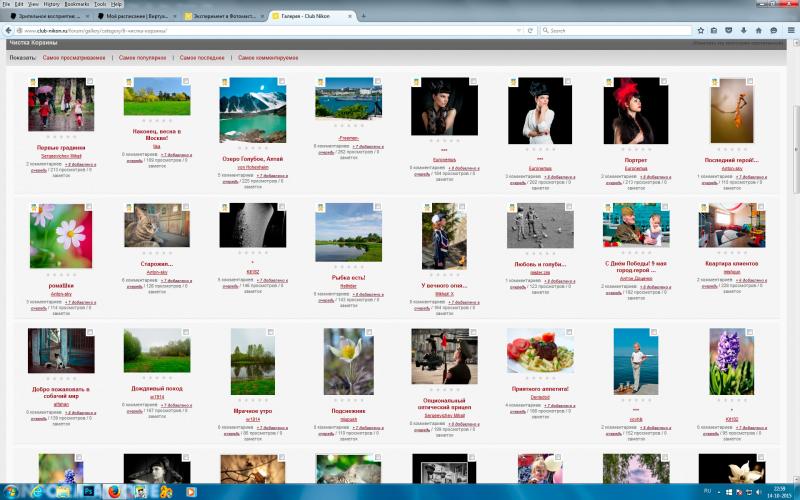The image size is (800, 500).
Task: Sort by Самое последнее link
Action: pyautogui.click(x=202, y=58)
